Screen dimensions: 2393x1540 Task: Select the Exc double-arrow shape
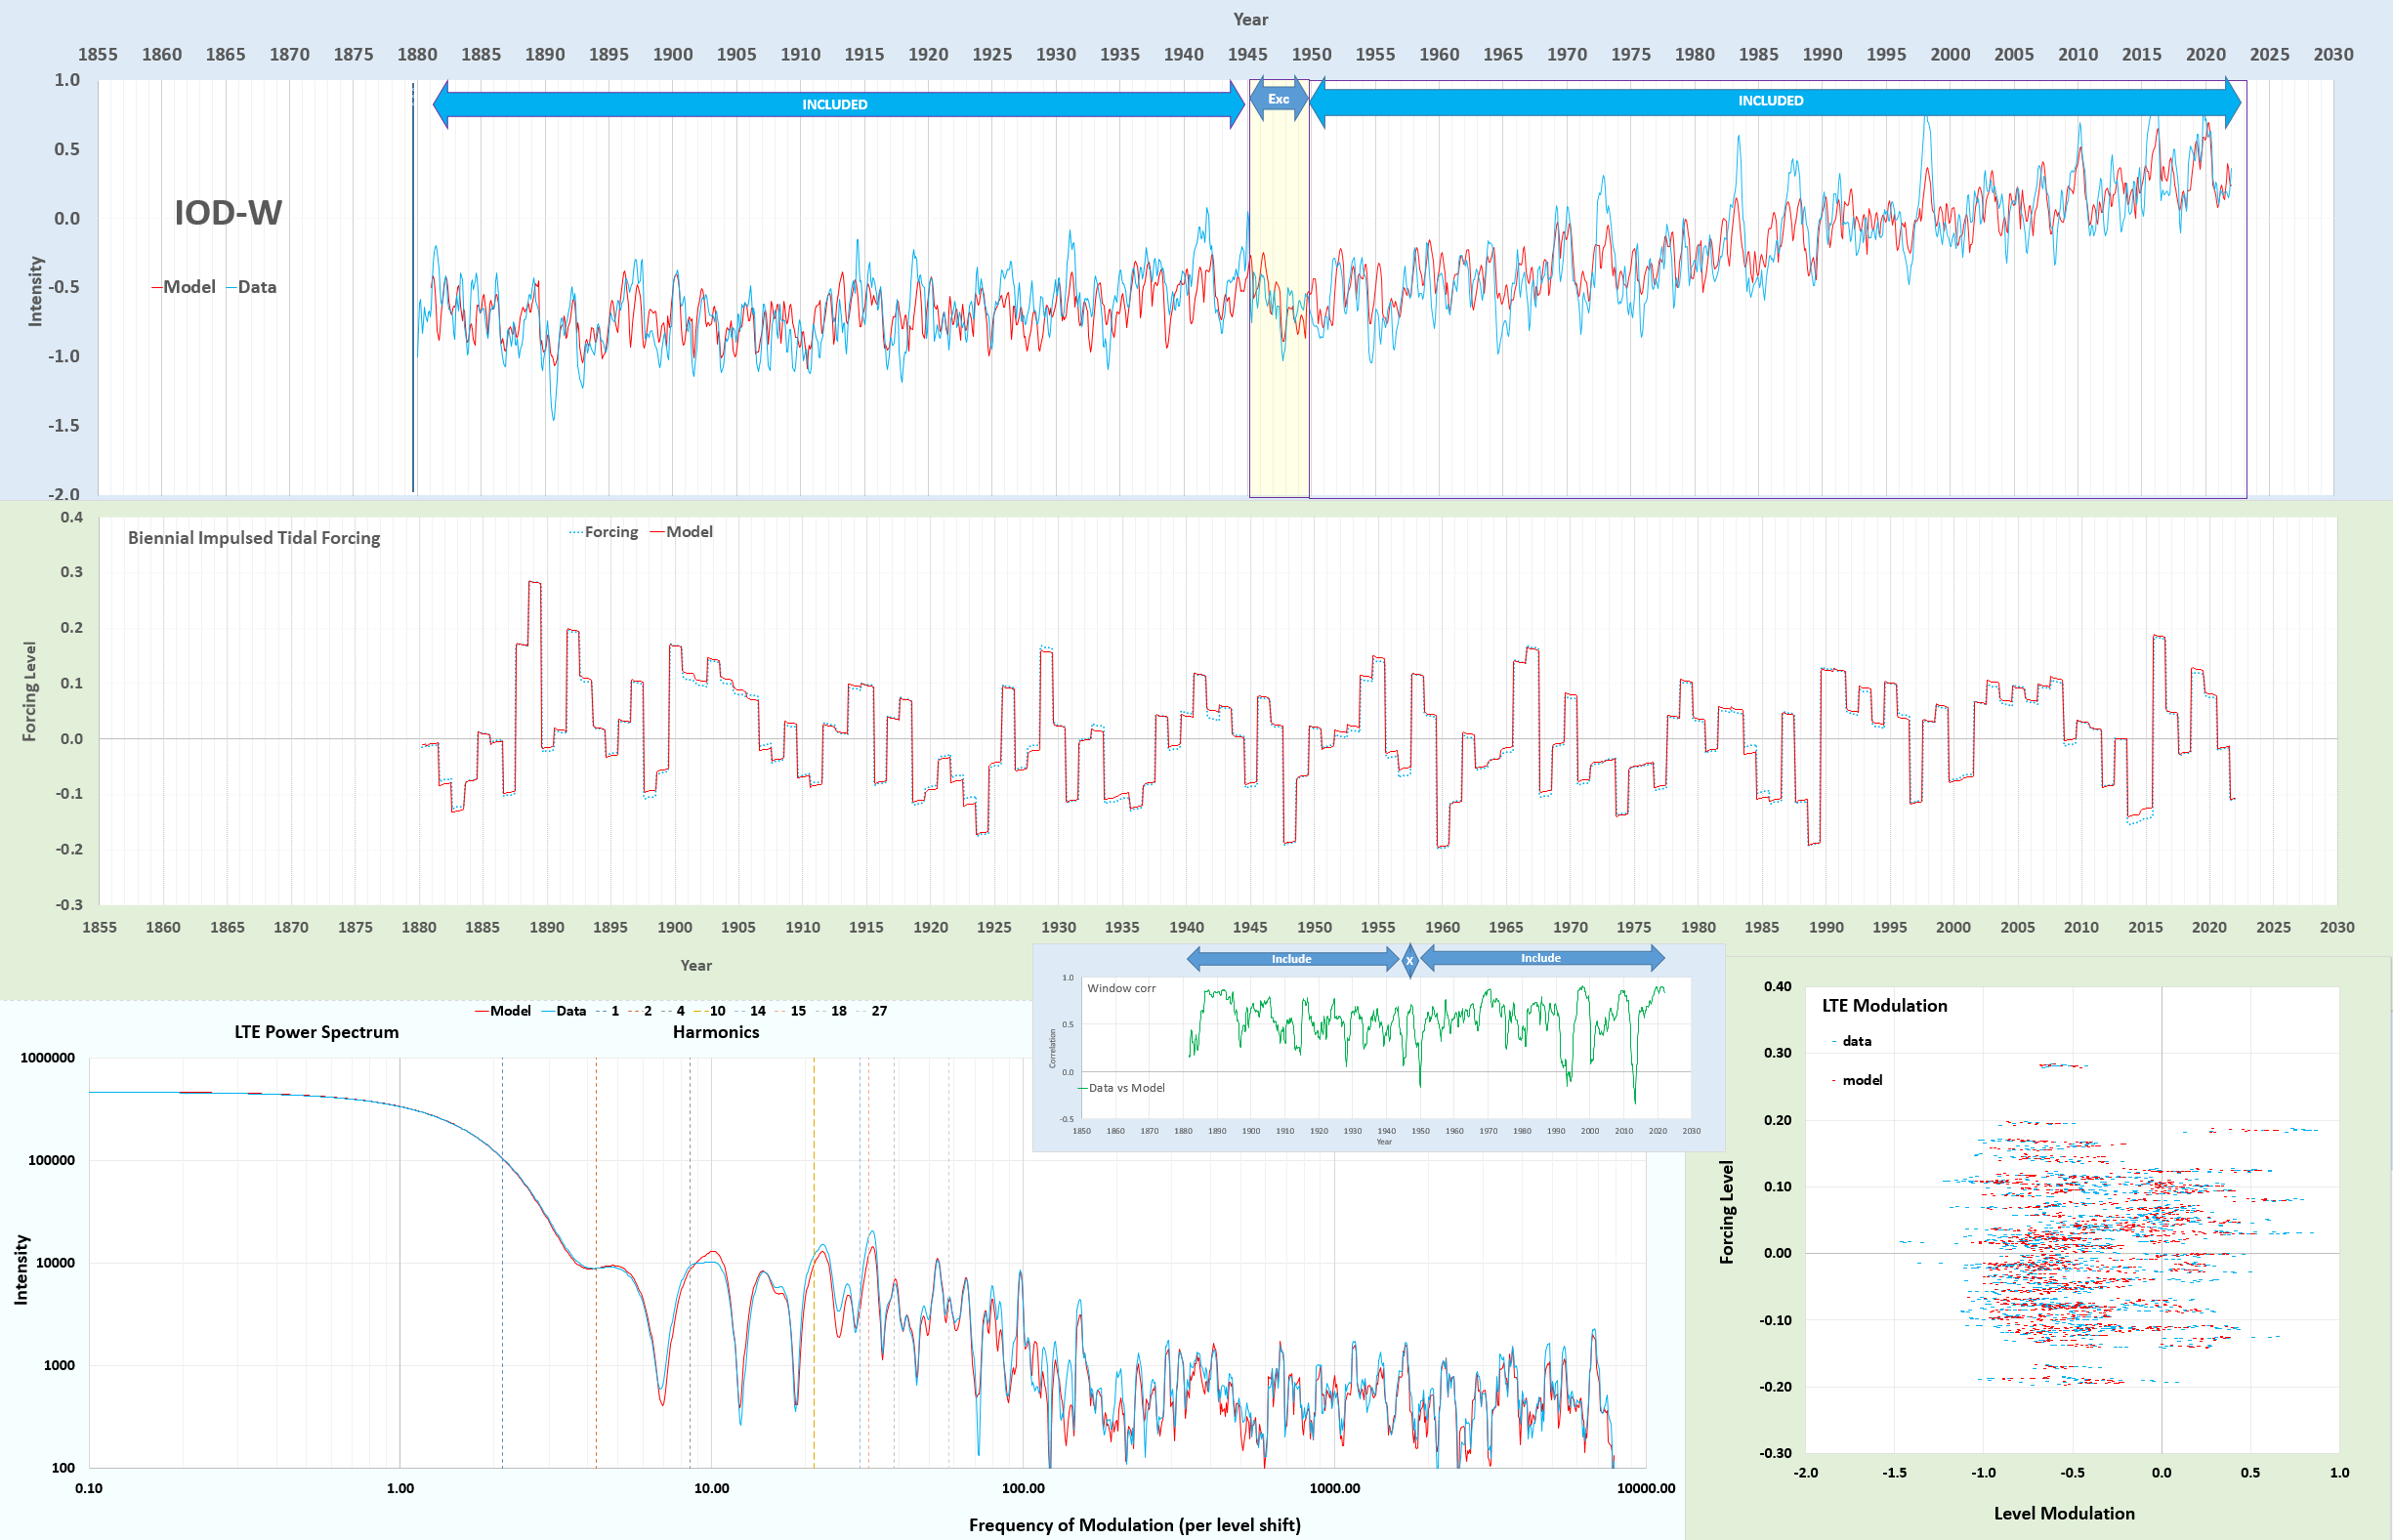click(1278, 99)
